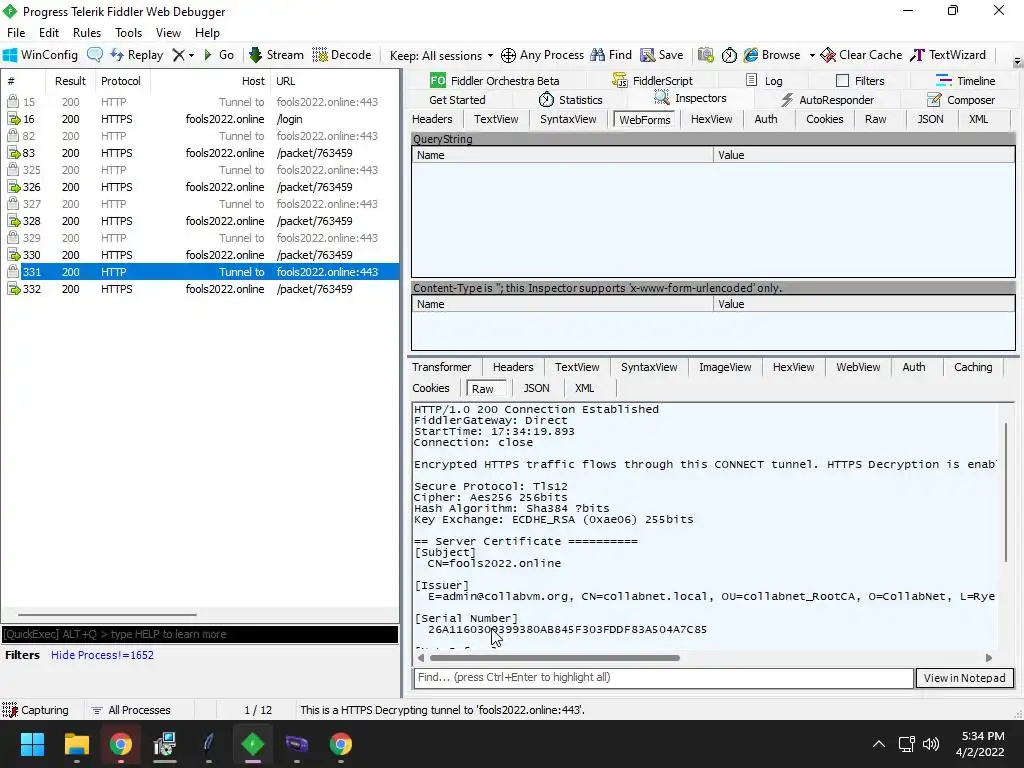The width and height of the screenshot is (1024, 768).
Task: Resume with the Go button
Action: (x=219, y=55)
